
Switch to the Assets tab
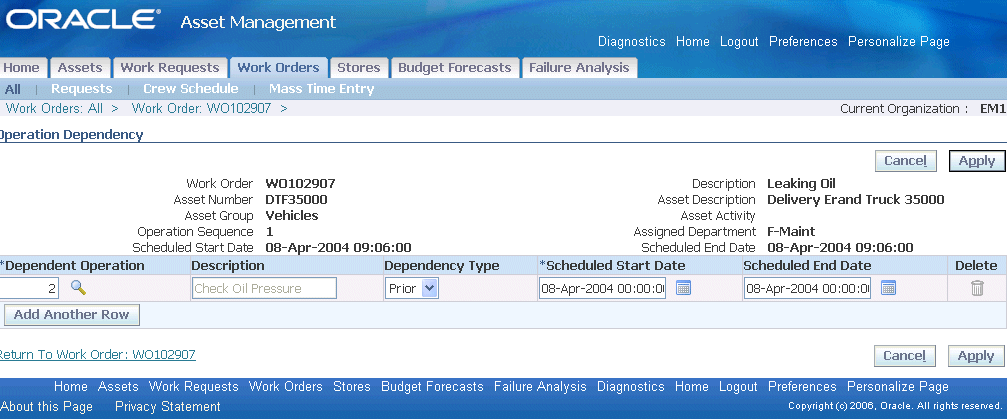80,67
